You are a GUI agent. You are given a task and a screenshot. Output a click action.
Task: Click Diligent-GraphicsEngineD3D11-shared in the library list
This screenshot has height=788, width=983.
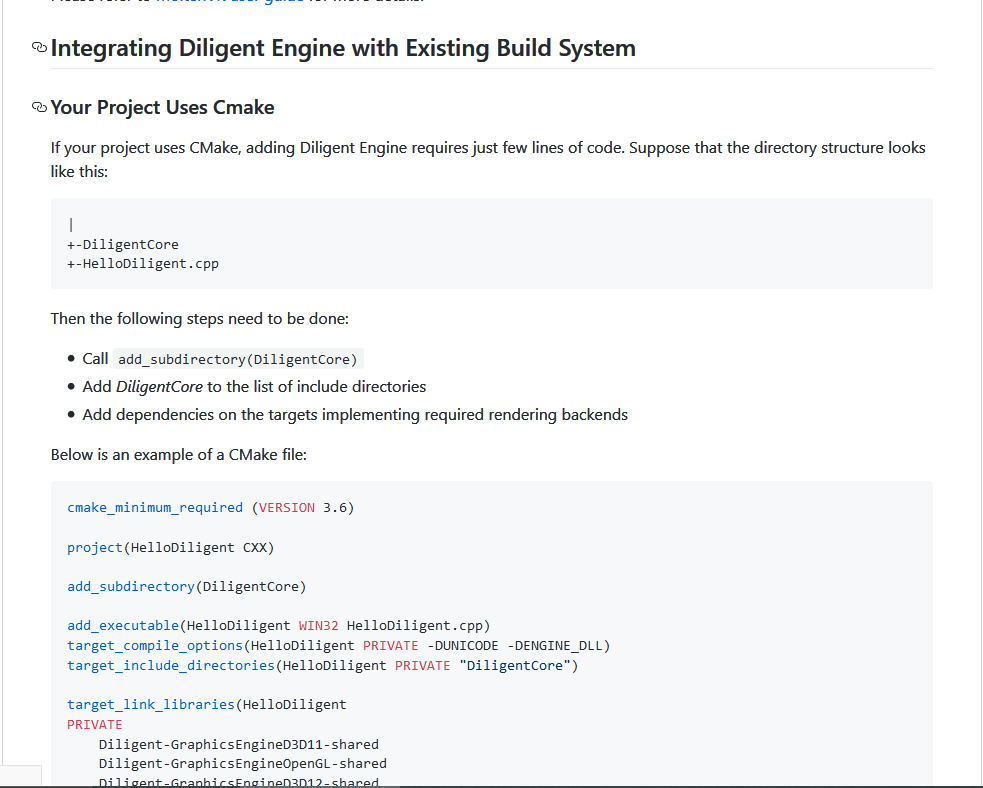tap(238, 744)
